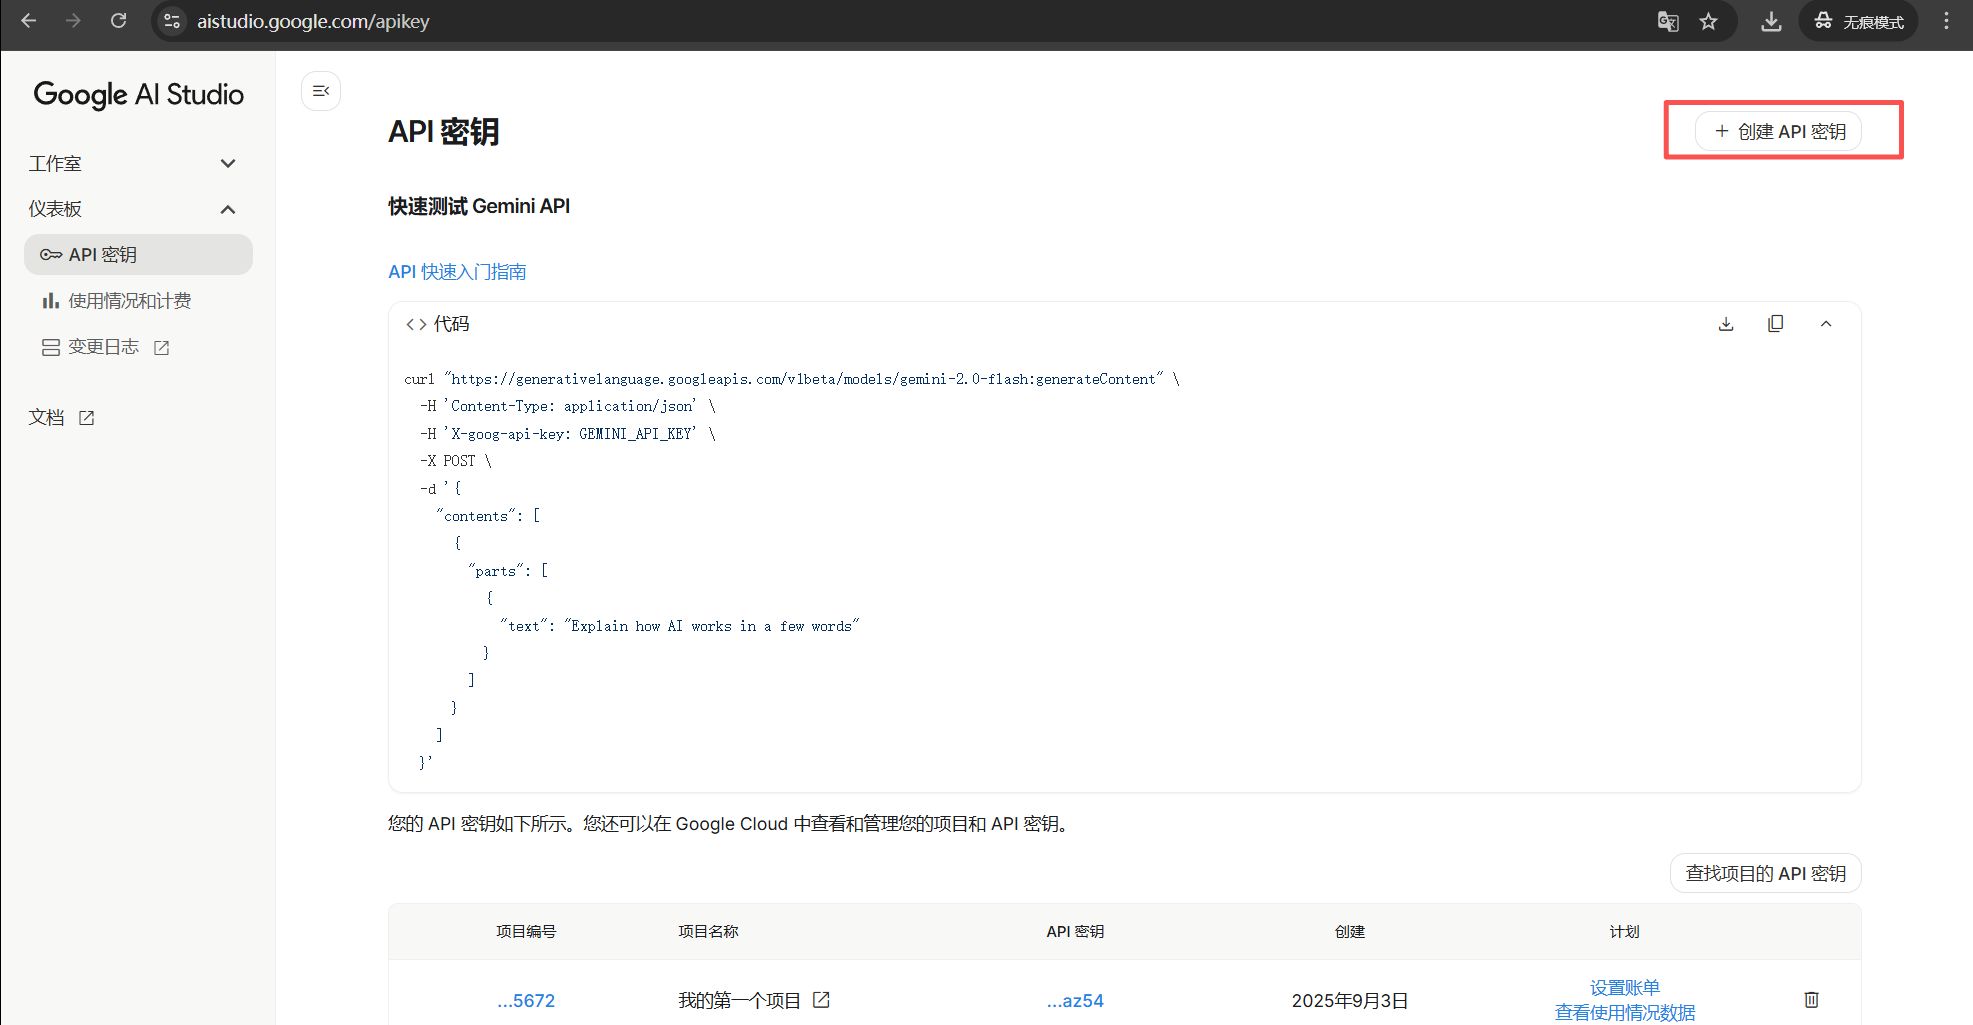Open external link icon for 我的第一个项目

pos(821,1000)
